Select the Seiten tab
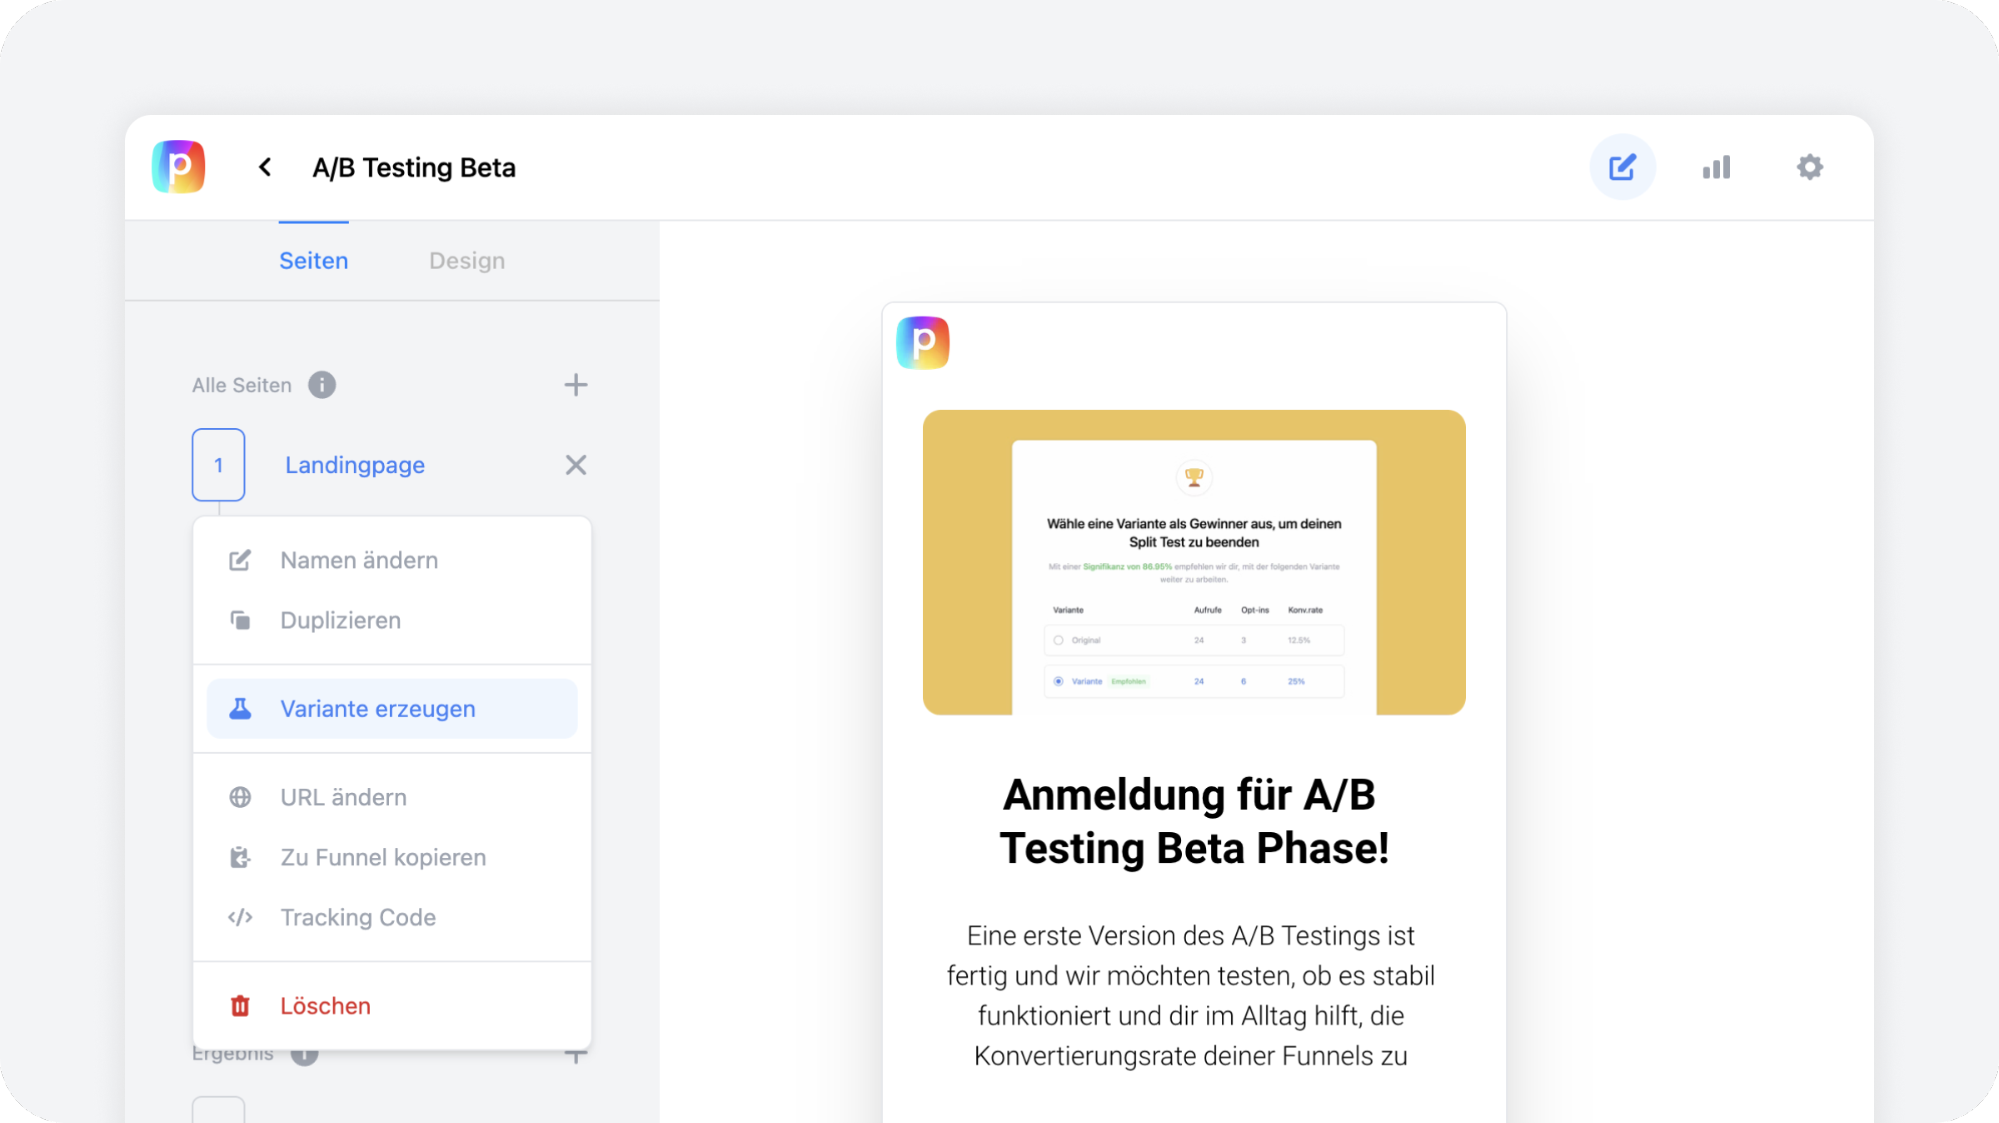 (x=313, y=260)
